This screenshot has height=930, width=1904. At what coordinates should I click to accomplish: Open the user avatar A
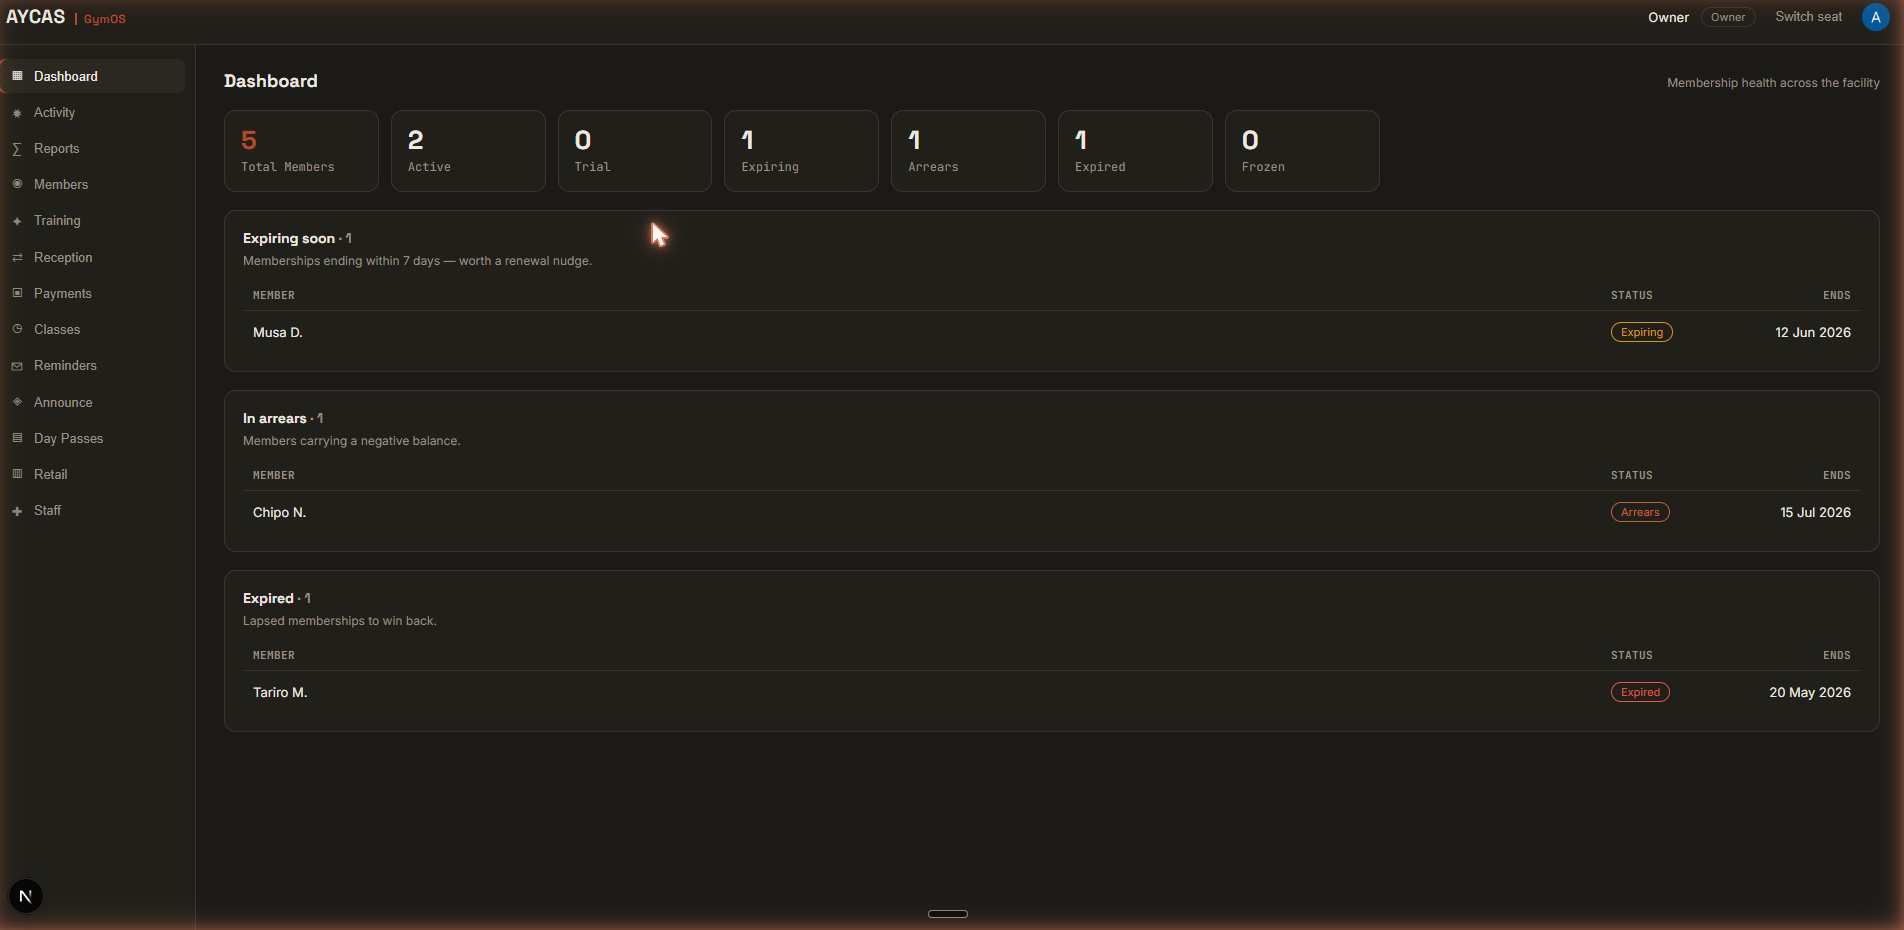(1875, 17)
